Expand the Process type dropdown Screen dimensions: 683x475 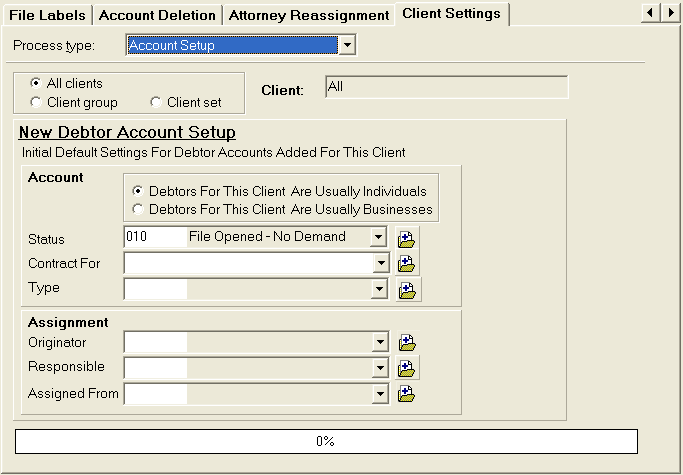(346, 45)
